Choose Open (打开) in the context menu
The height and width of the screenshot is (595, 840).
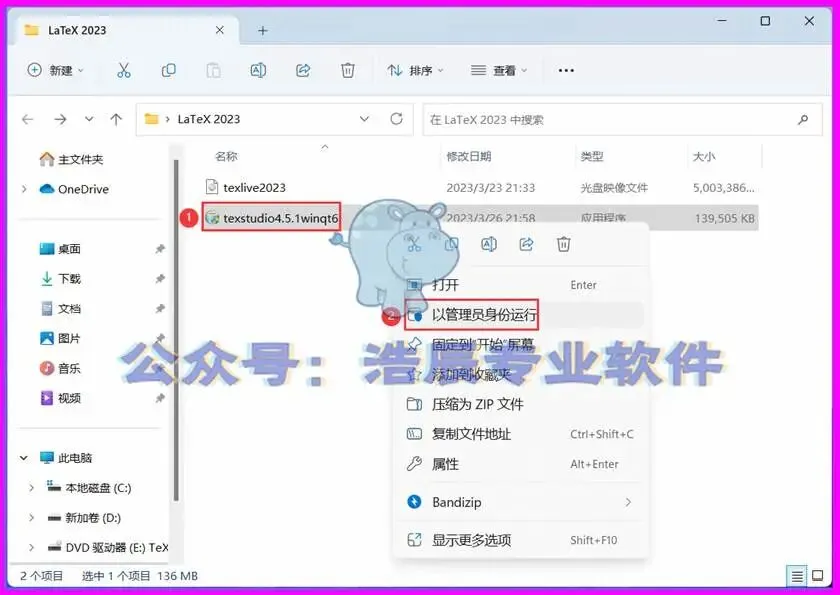[x=522, y=285]
